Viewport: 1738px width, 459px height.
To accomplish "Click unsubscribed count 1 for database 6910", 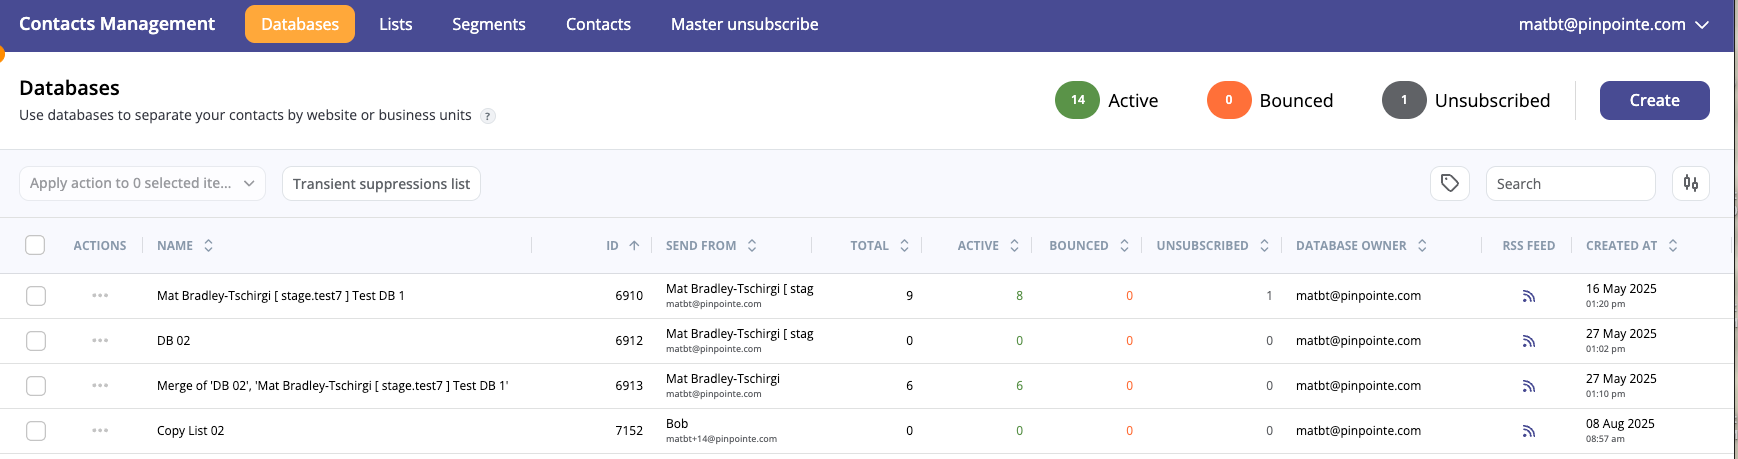I will tap(1269, 296).
